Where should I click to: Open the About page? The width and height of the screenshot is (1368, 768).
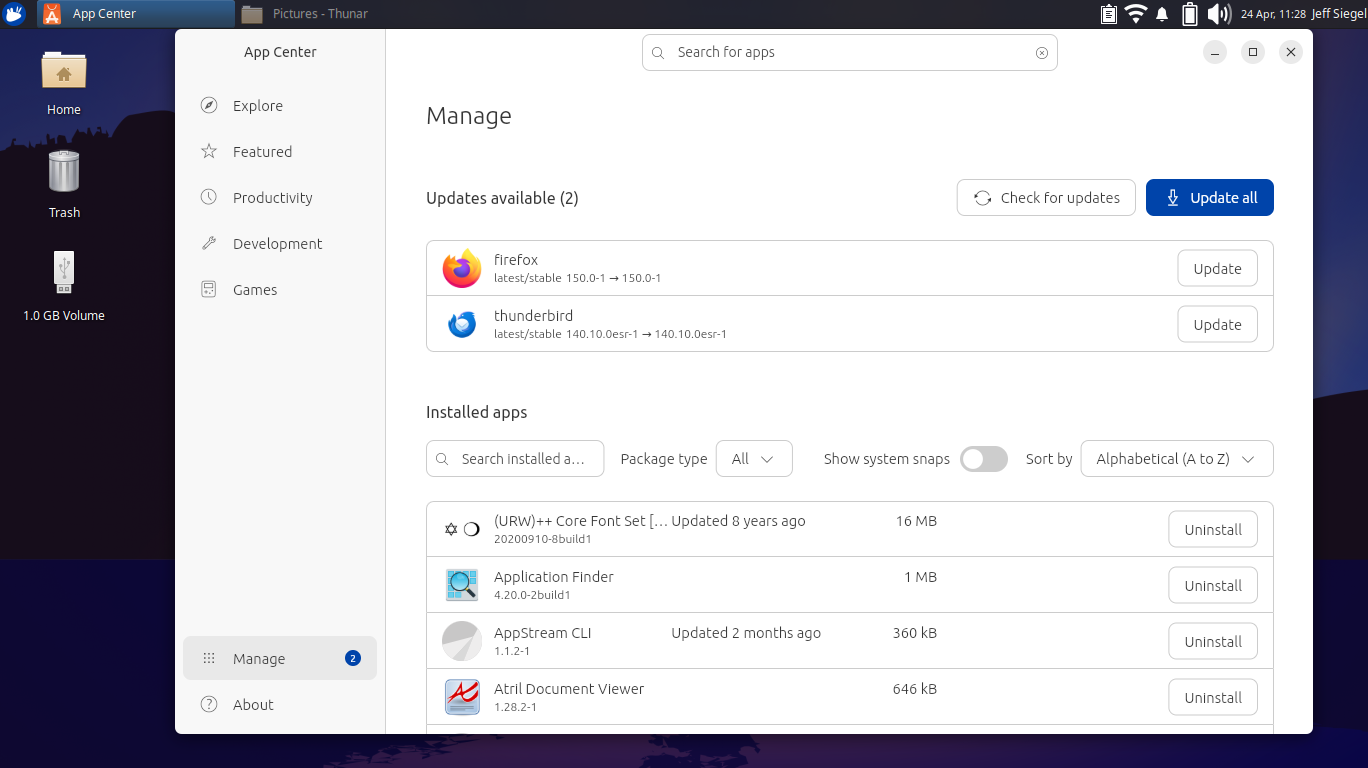tap(280, 705)
